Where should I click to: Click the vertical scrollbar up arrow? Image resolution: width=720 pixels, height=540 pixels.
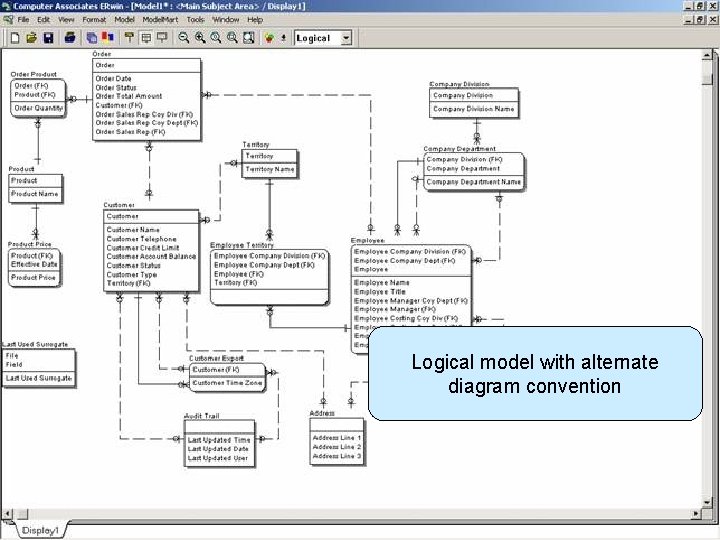pyautogui.click(x=707, y=55)
